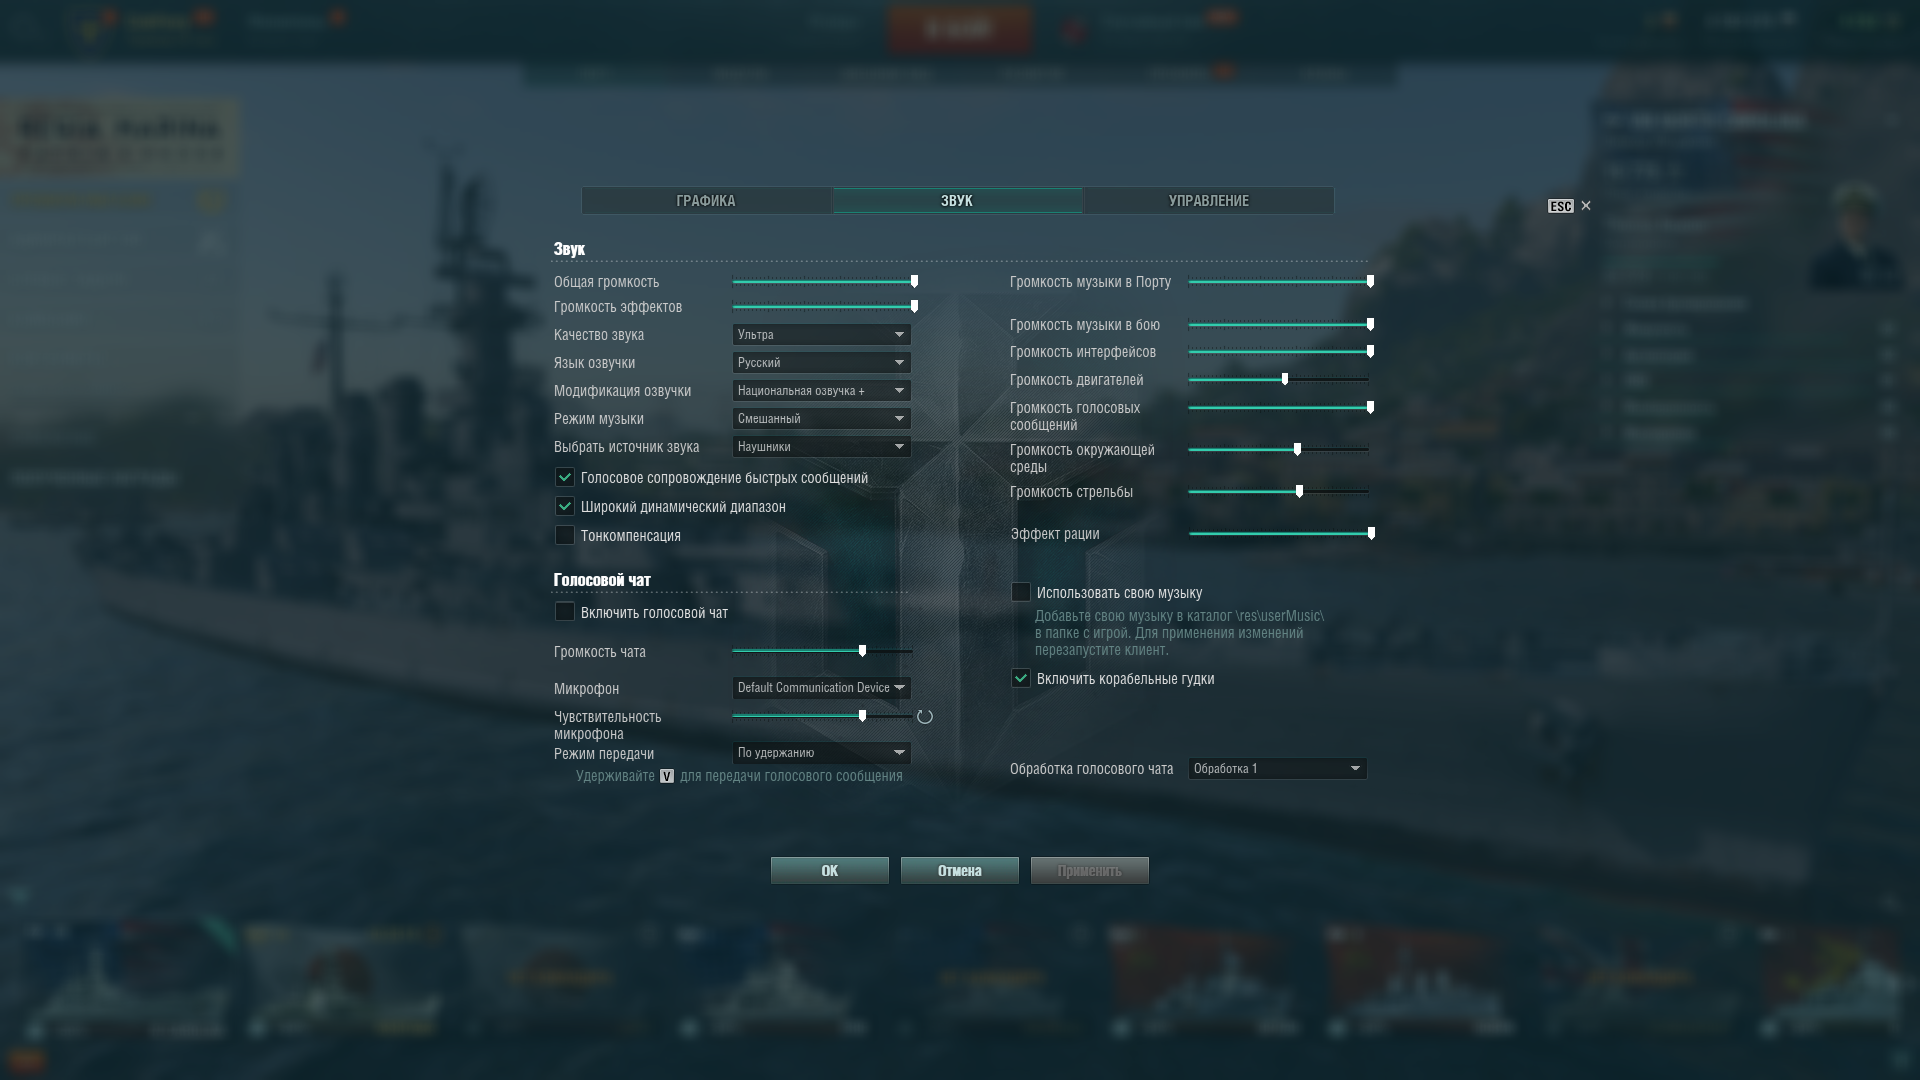Open the Язык озвучки dropdown

click(821, 363)
